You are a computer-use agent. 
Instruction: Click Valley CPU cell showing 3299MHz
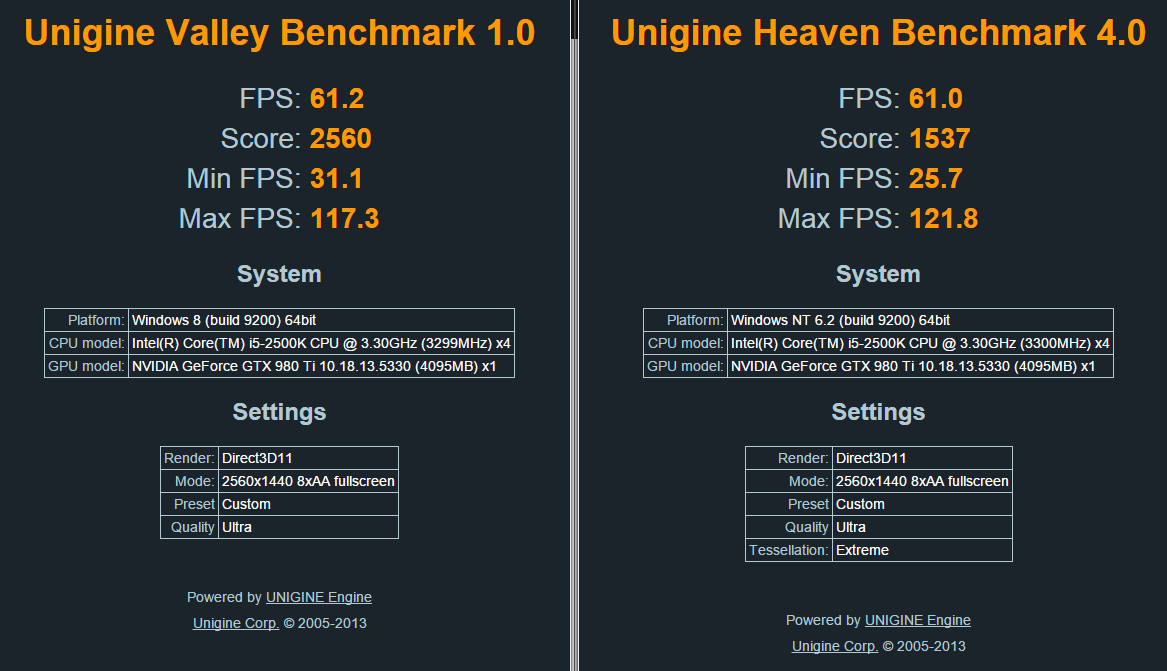coord(322,344)
